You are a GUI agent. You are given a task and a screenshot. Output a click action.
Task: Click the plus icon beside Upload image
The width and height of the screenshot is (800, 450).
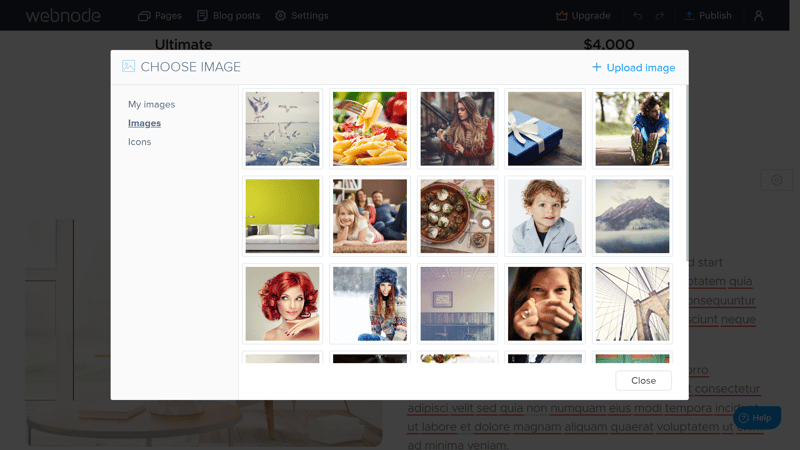point(596,67)
